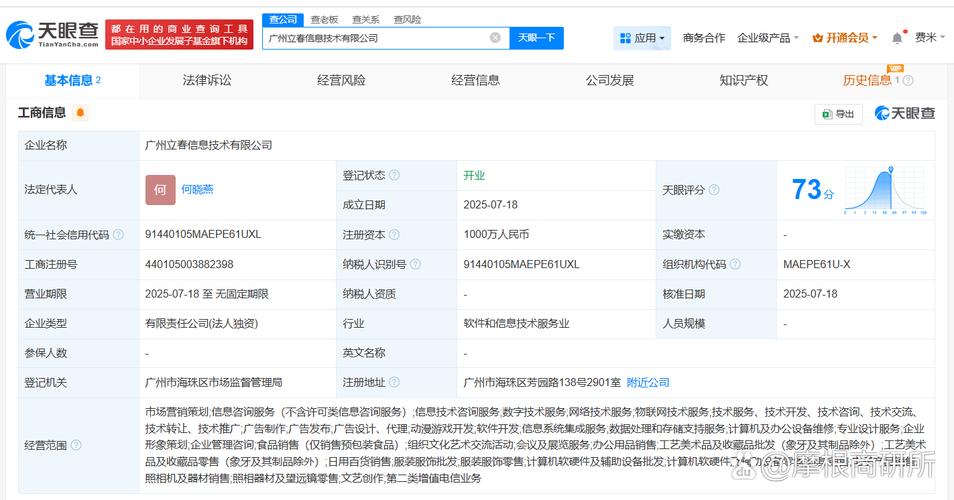The height and width of the screenshot is (500, 954).
Task: Open the 经营信息 tab
Action: (476, 80)
